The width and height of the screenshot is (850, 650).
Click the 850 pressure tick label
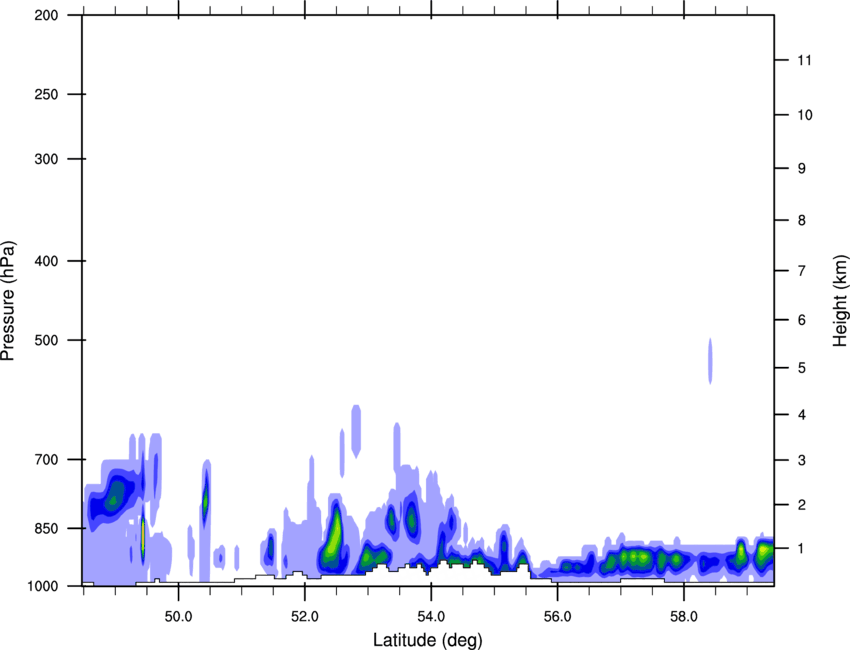coord(46,528)
